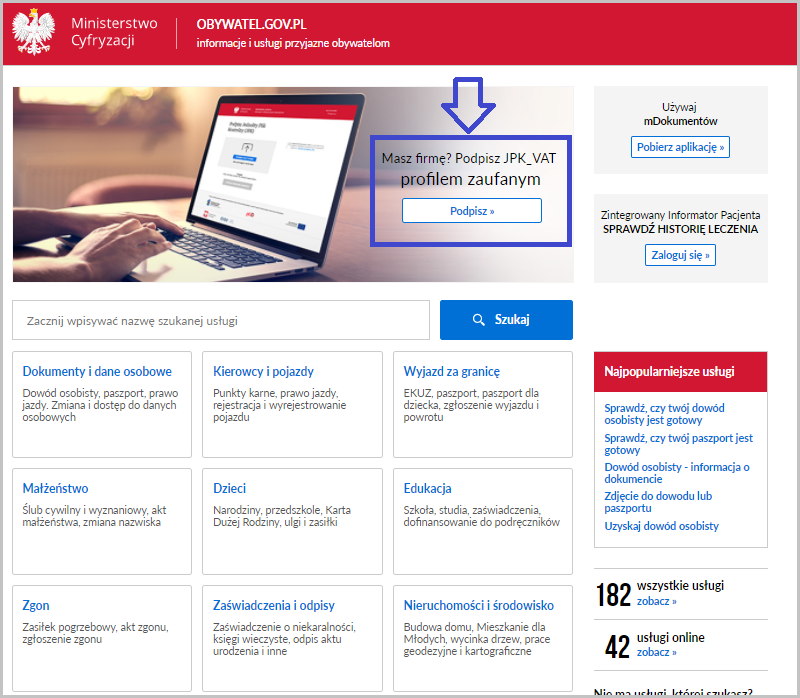Screen dimensions: 800x698
Task: Click the search input field
Action: point(220,319)
